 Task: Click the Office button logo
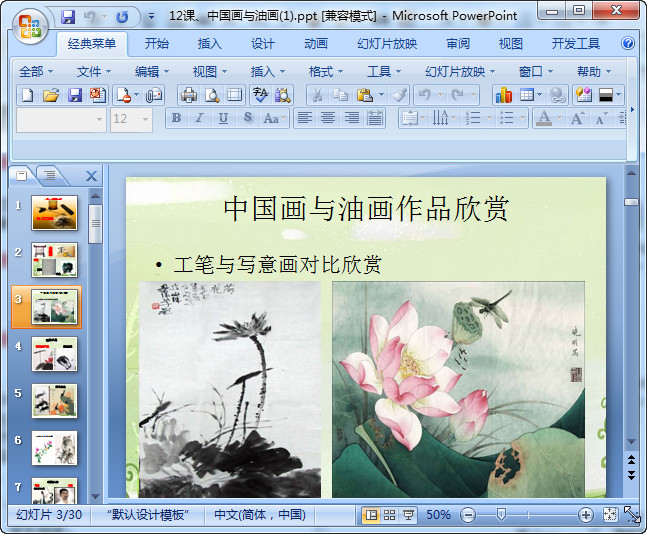coord(30,27)
